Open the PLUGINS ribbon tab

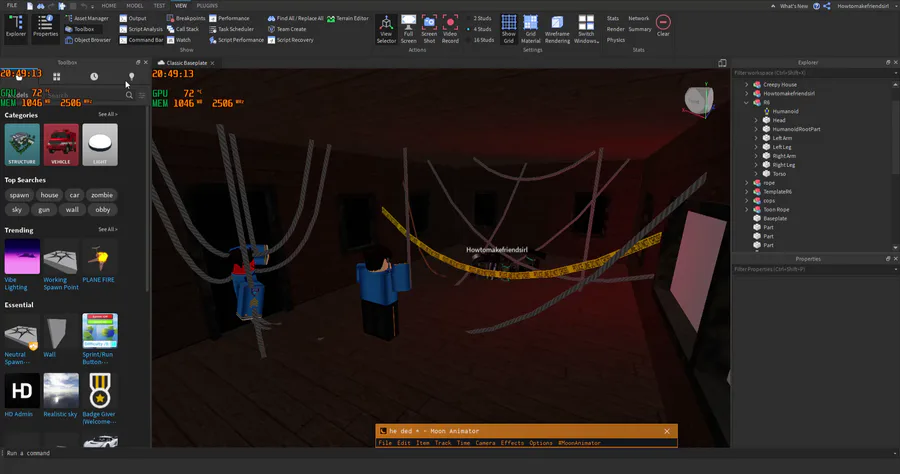point(207,6)
